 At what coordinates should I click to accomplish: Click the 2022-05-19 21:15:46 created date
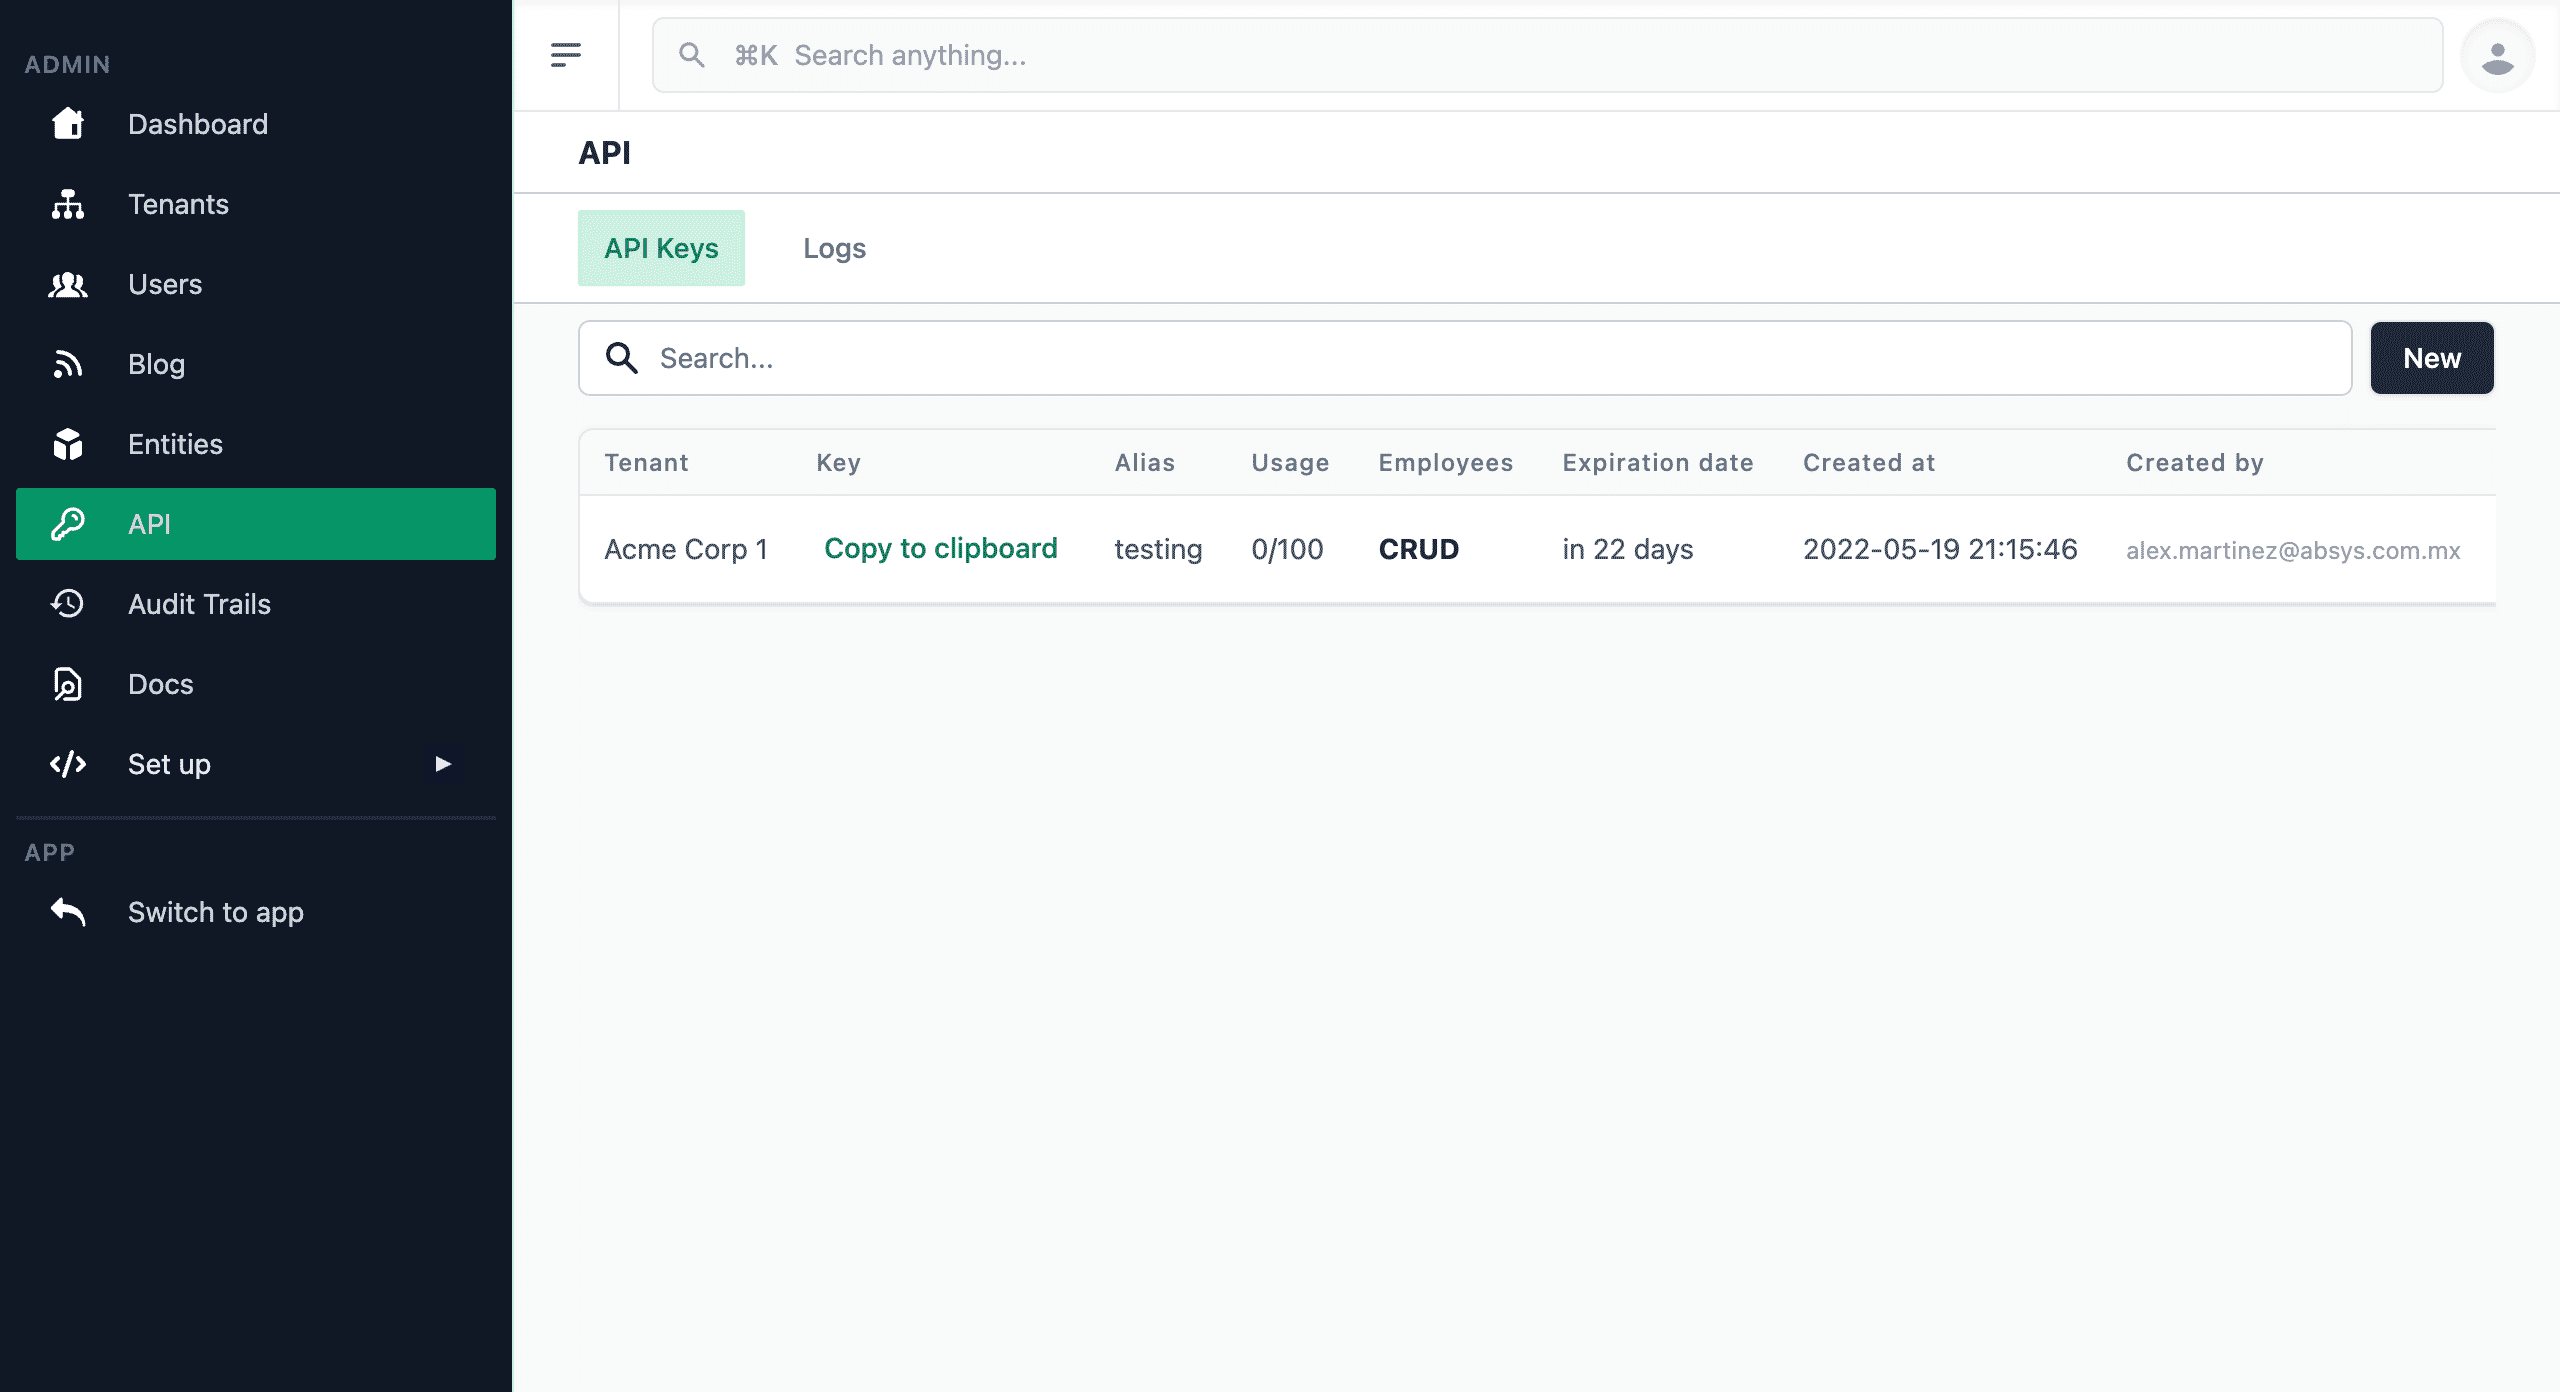pos(1940,549)
